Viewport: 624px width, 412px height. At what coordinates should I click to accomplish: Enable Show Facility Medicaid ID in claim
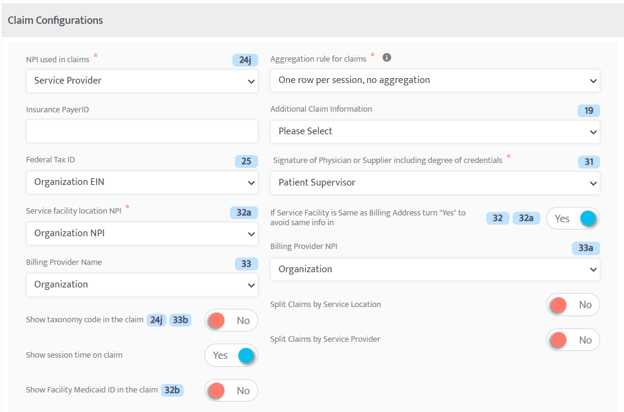231,391
